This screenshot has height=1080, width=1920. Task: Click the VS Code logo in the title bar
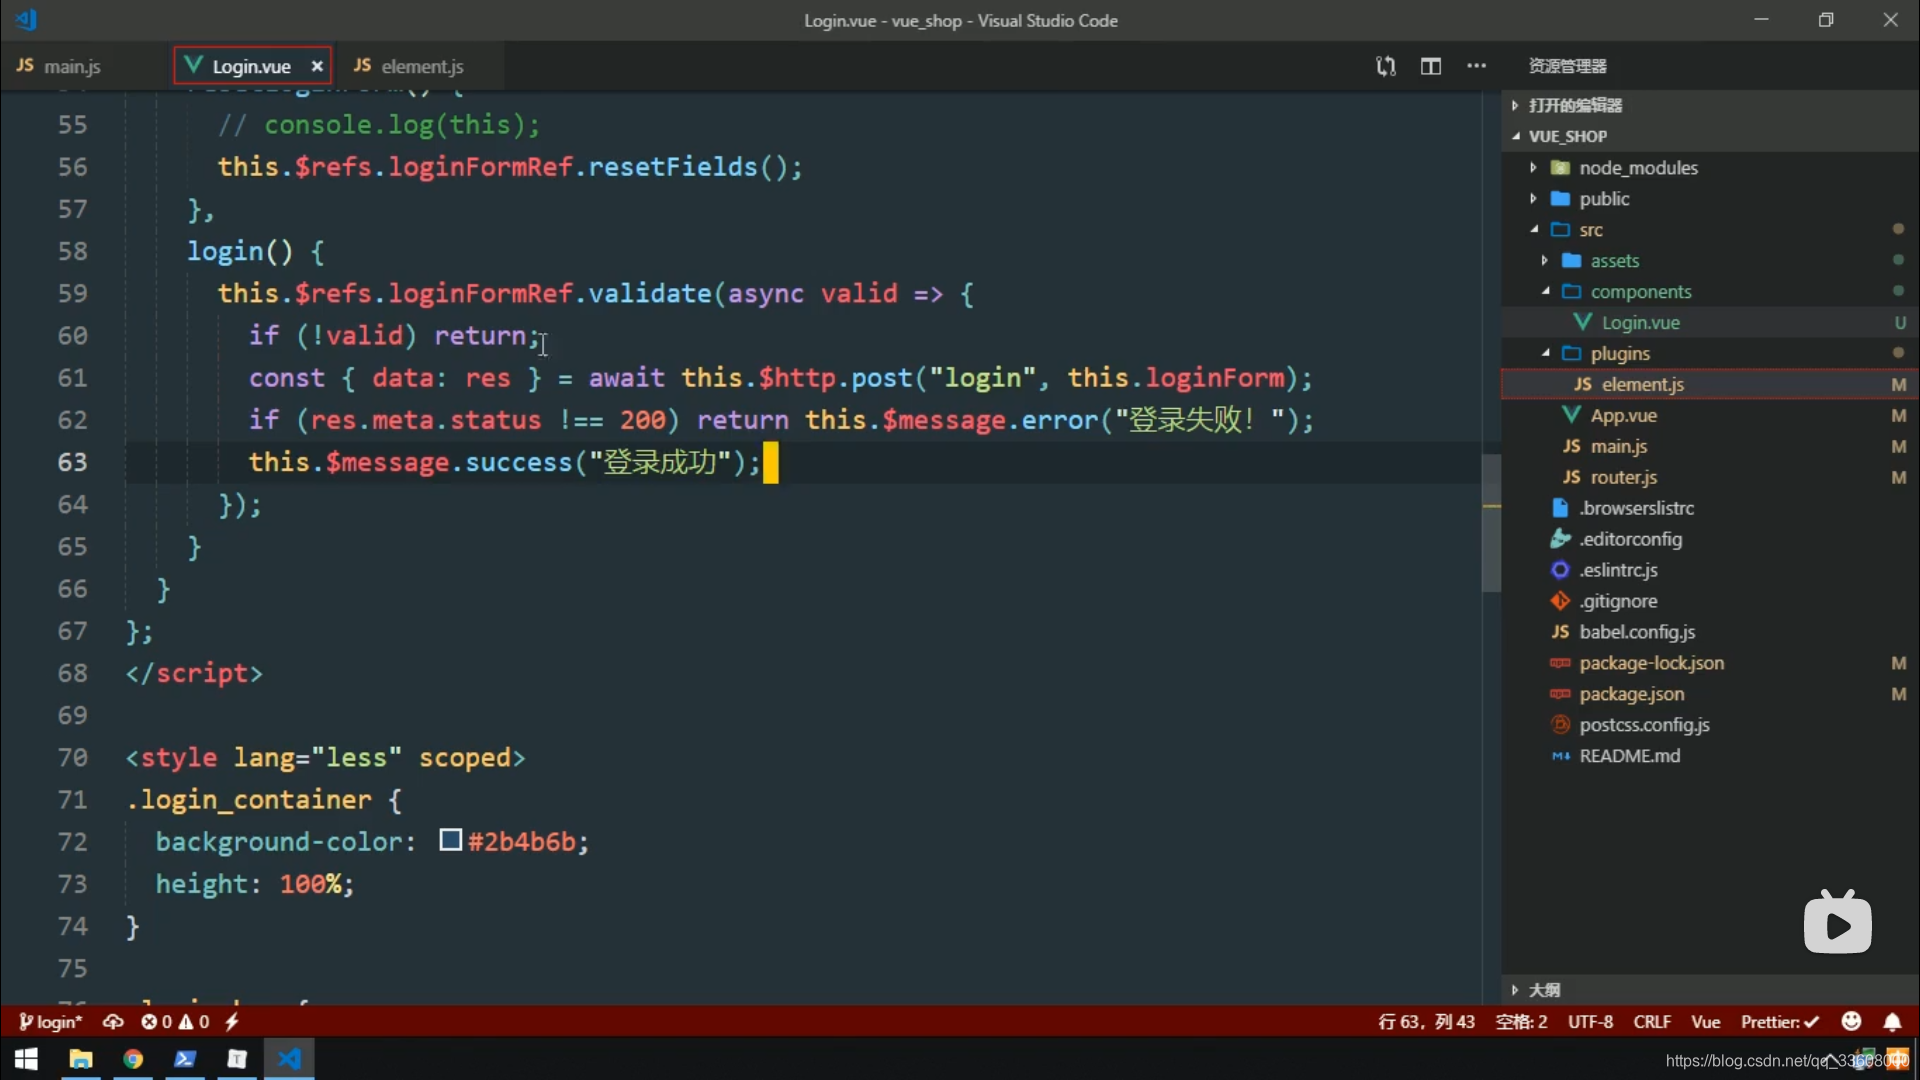(x=27, y=19)
